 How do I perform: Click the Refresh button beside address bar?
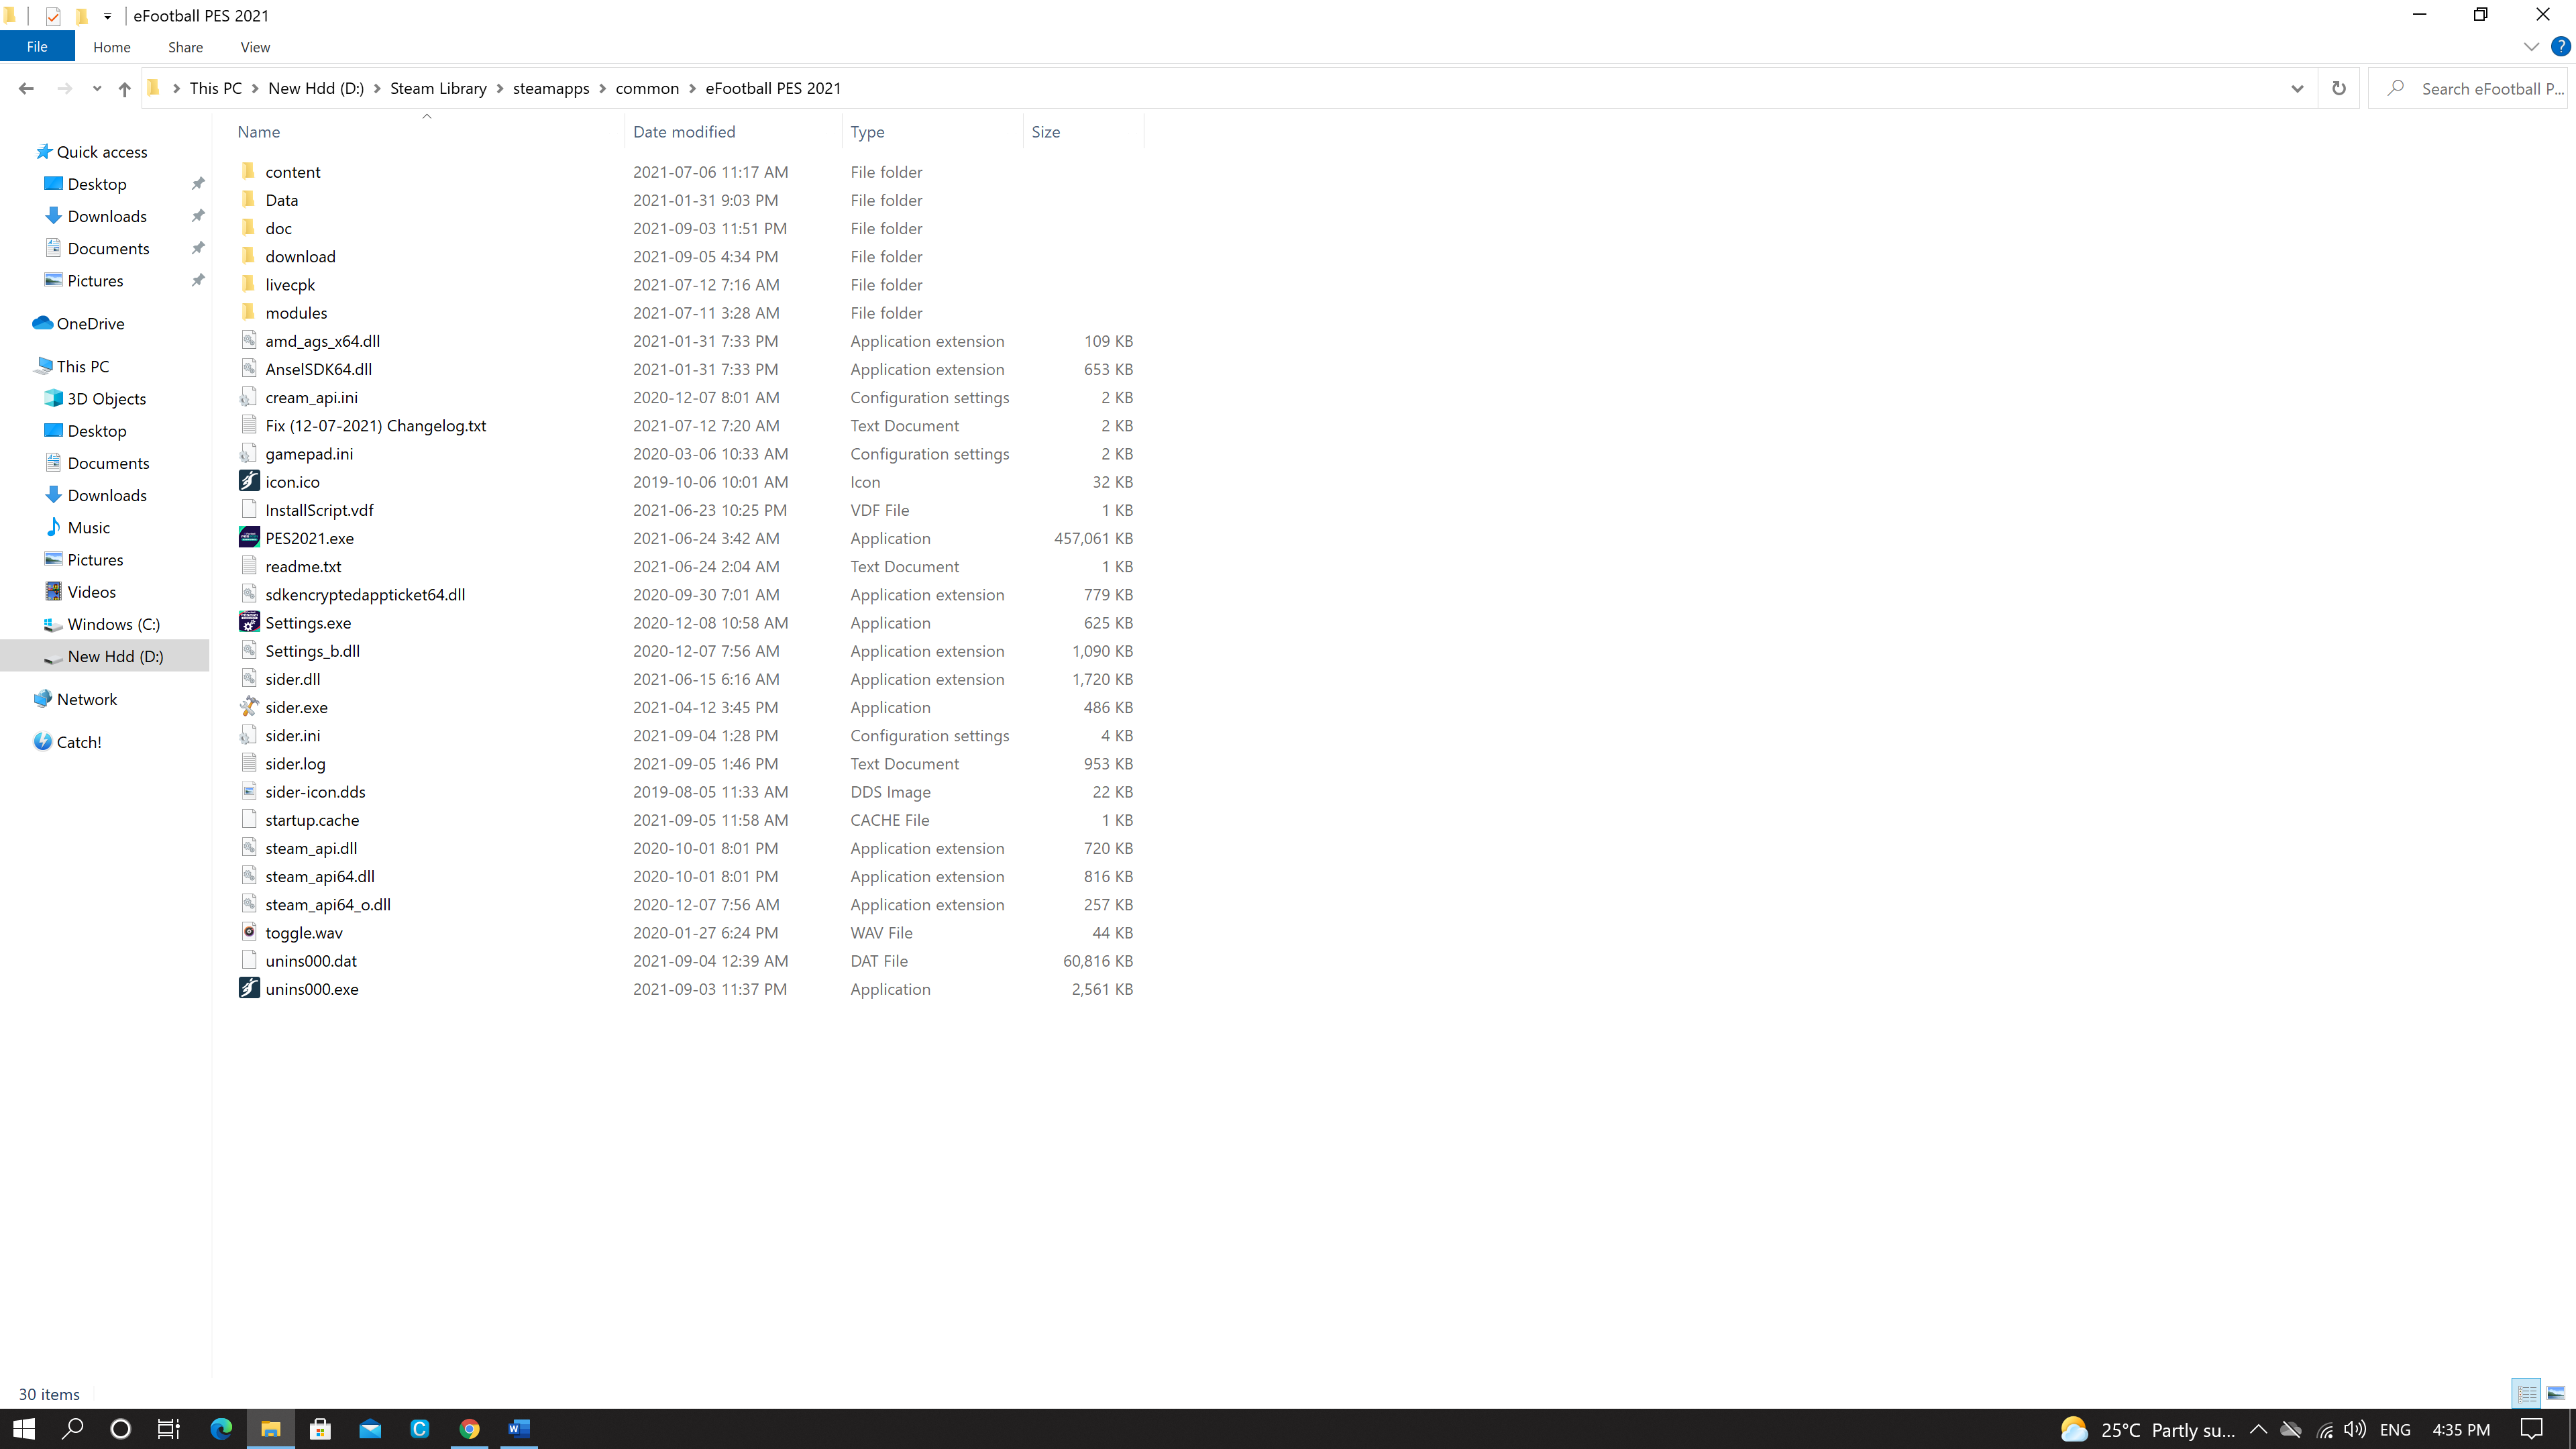(x=2338, y=88)
